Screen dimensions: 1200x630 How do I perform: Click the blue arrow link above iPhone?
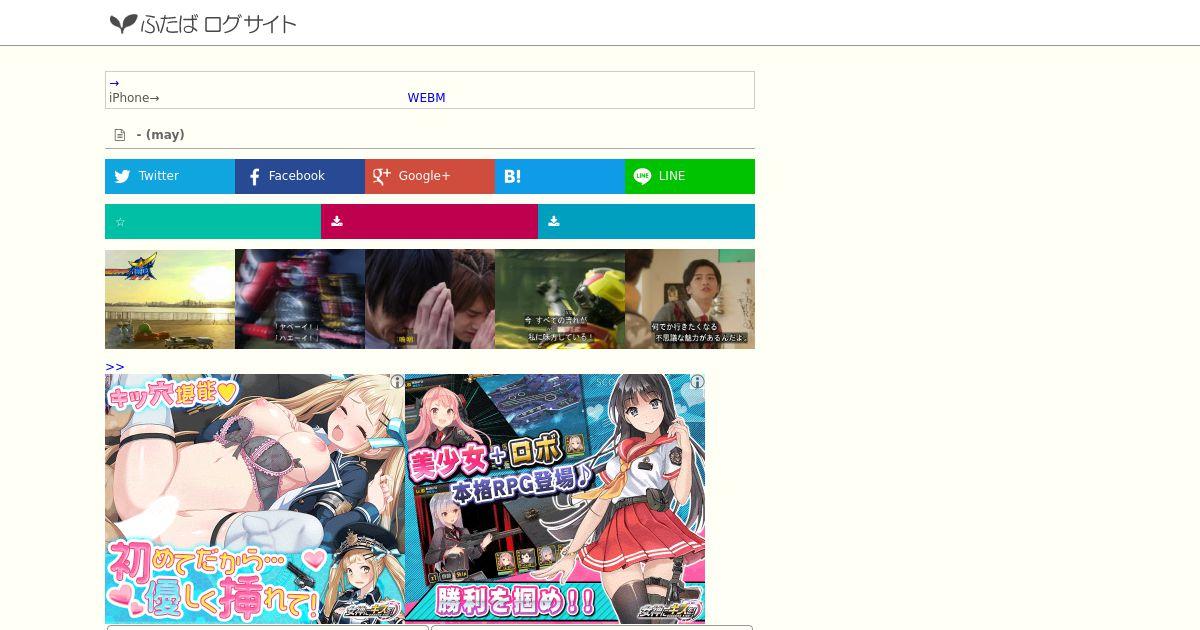click(x=114, y=84)
